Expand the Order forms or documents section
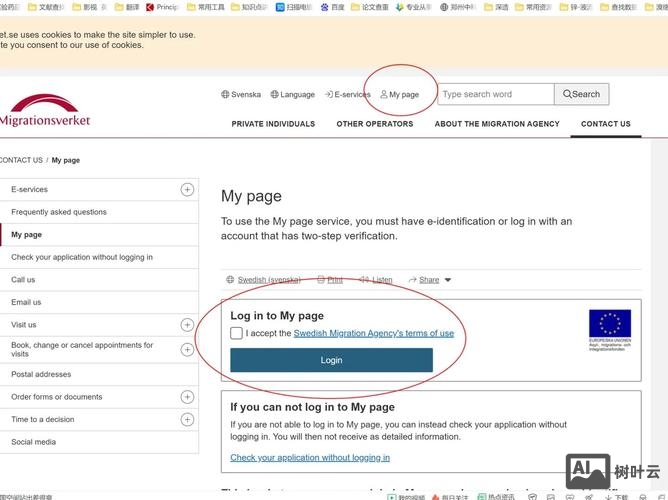The image size is (668, 500). tap(187, 397)
